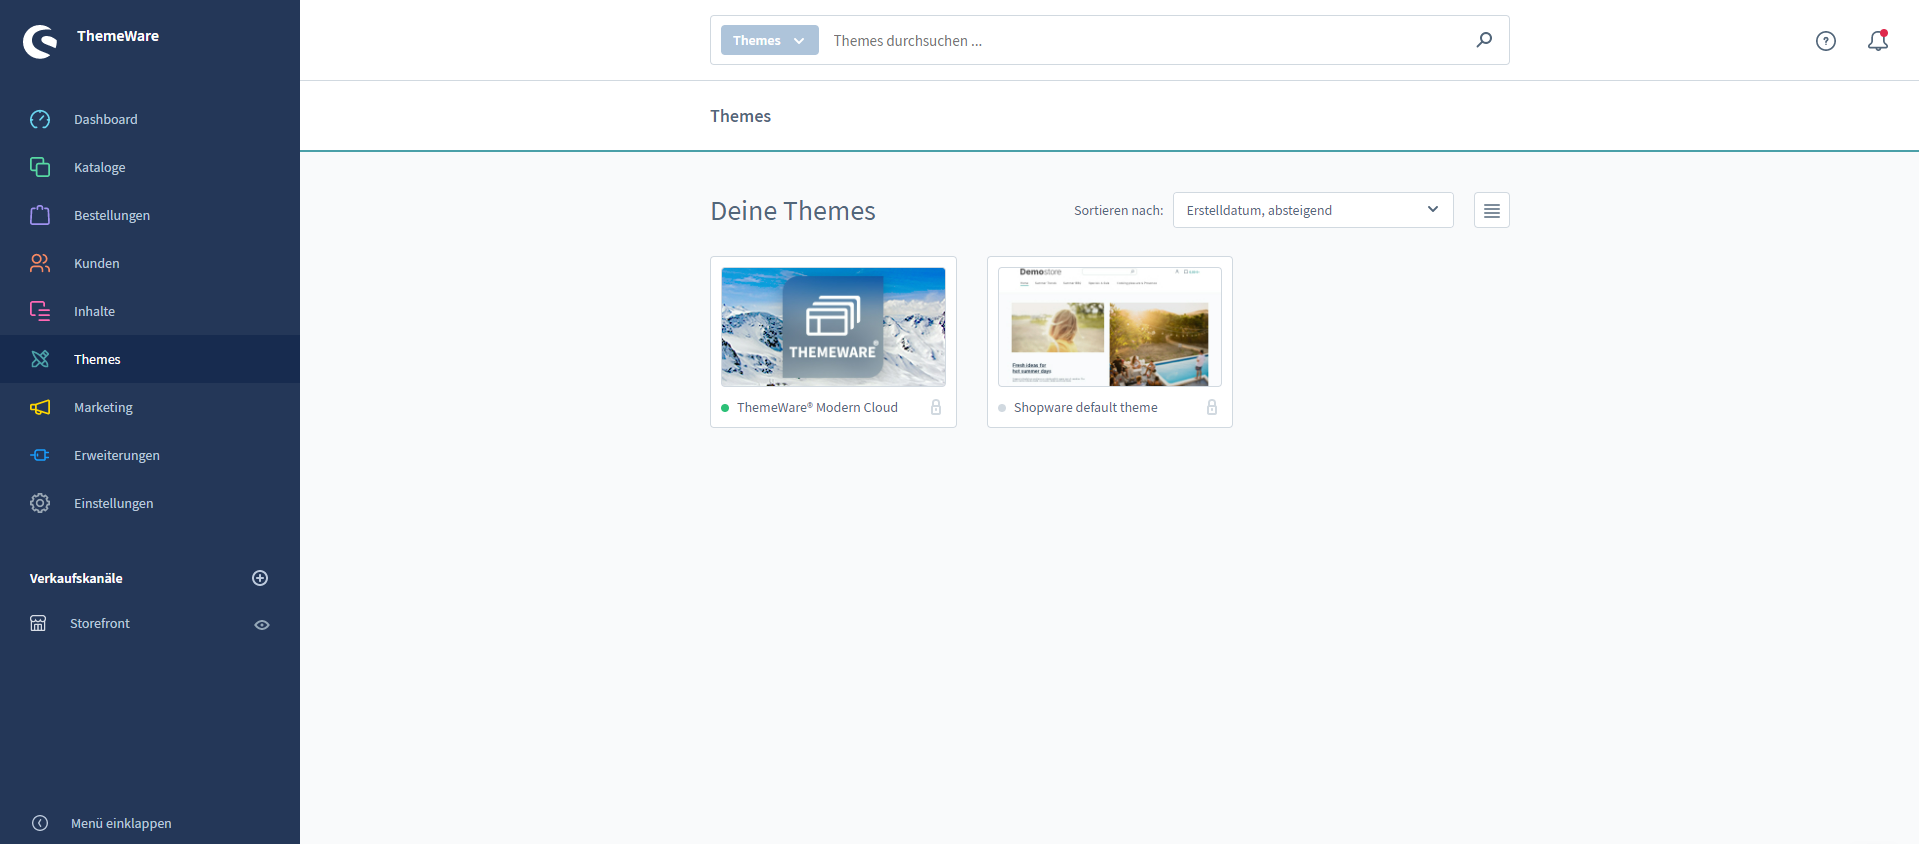Open ThemeWare Modern Cloud theme thumbnail
Image resolution: width=1919 pixels, height=844 pixels.
[x=833, y=327]
